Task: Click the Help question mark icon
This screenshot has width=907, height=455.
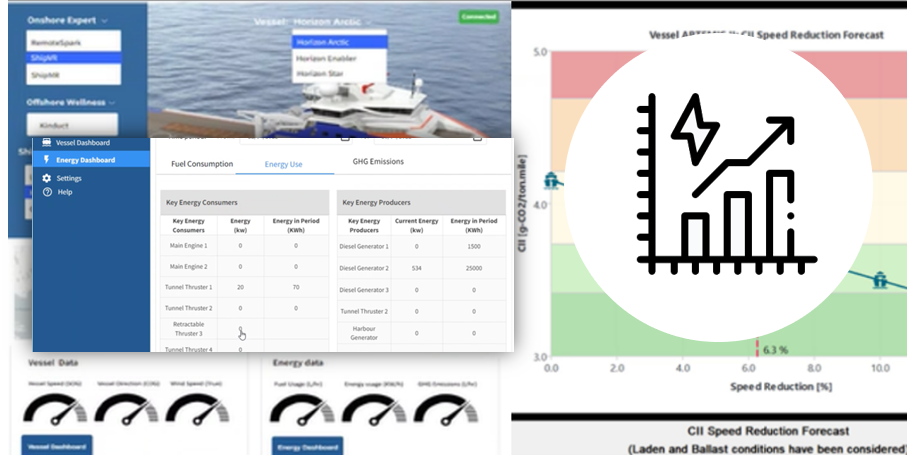Action: click(46, 192)
